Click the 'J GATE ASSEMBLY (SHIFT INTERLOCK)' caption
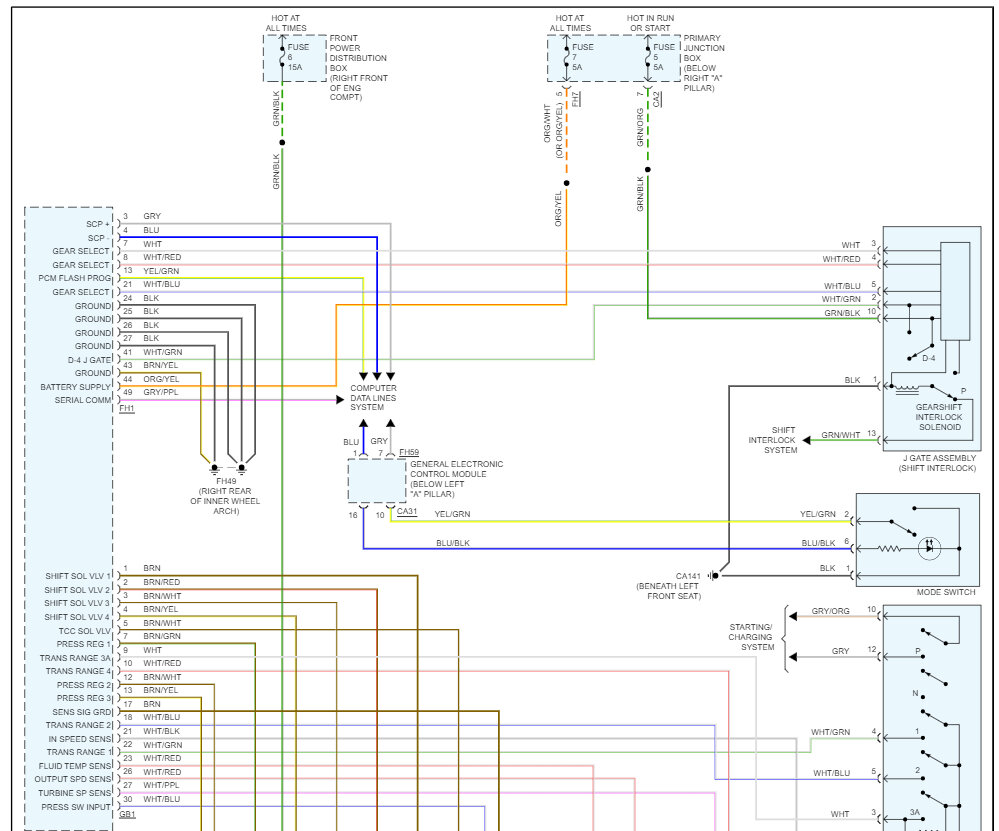The image size is (999, 831). coord(938,463)
